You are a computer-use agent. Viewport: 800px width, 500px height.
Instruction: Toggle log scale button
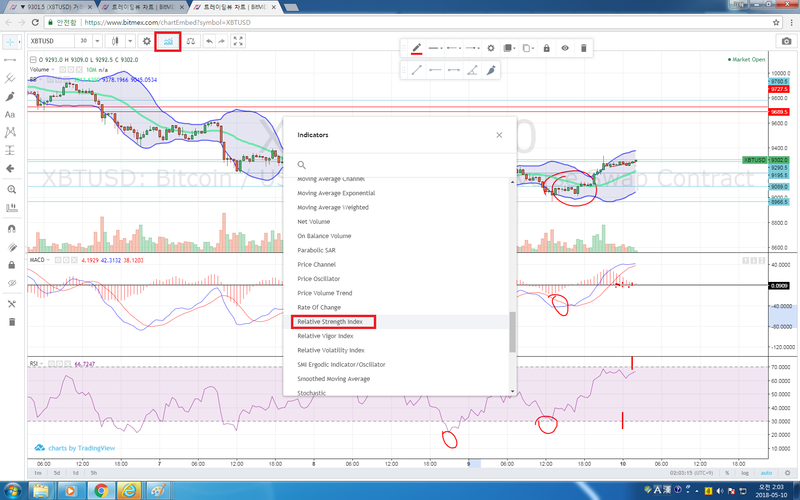(745, 473)
